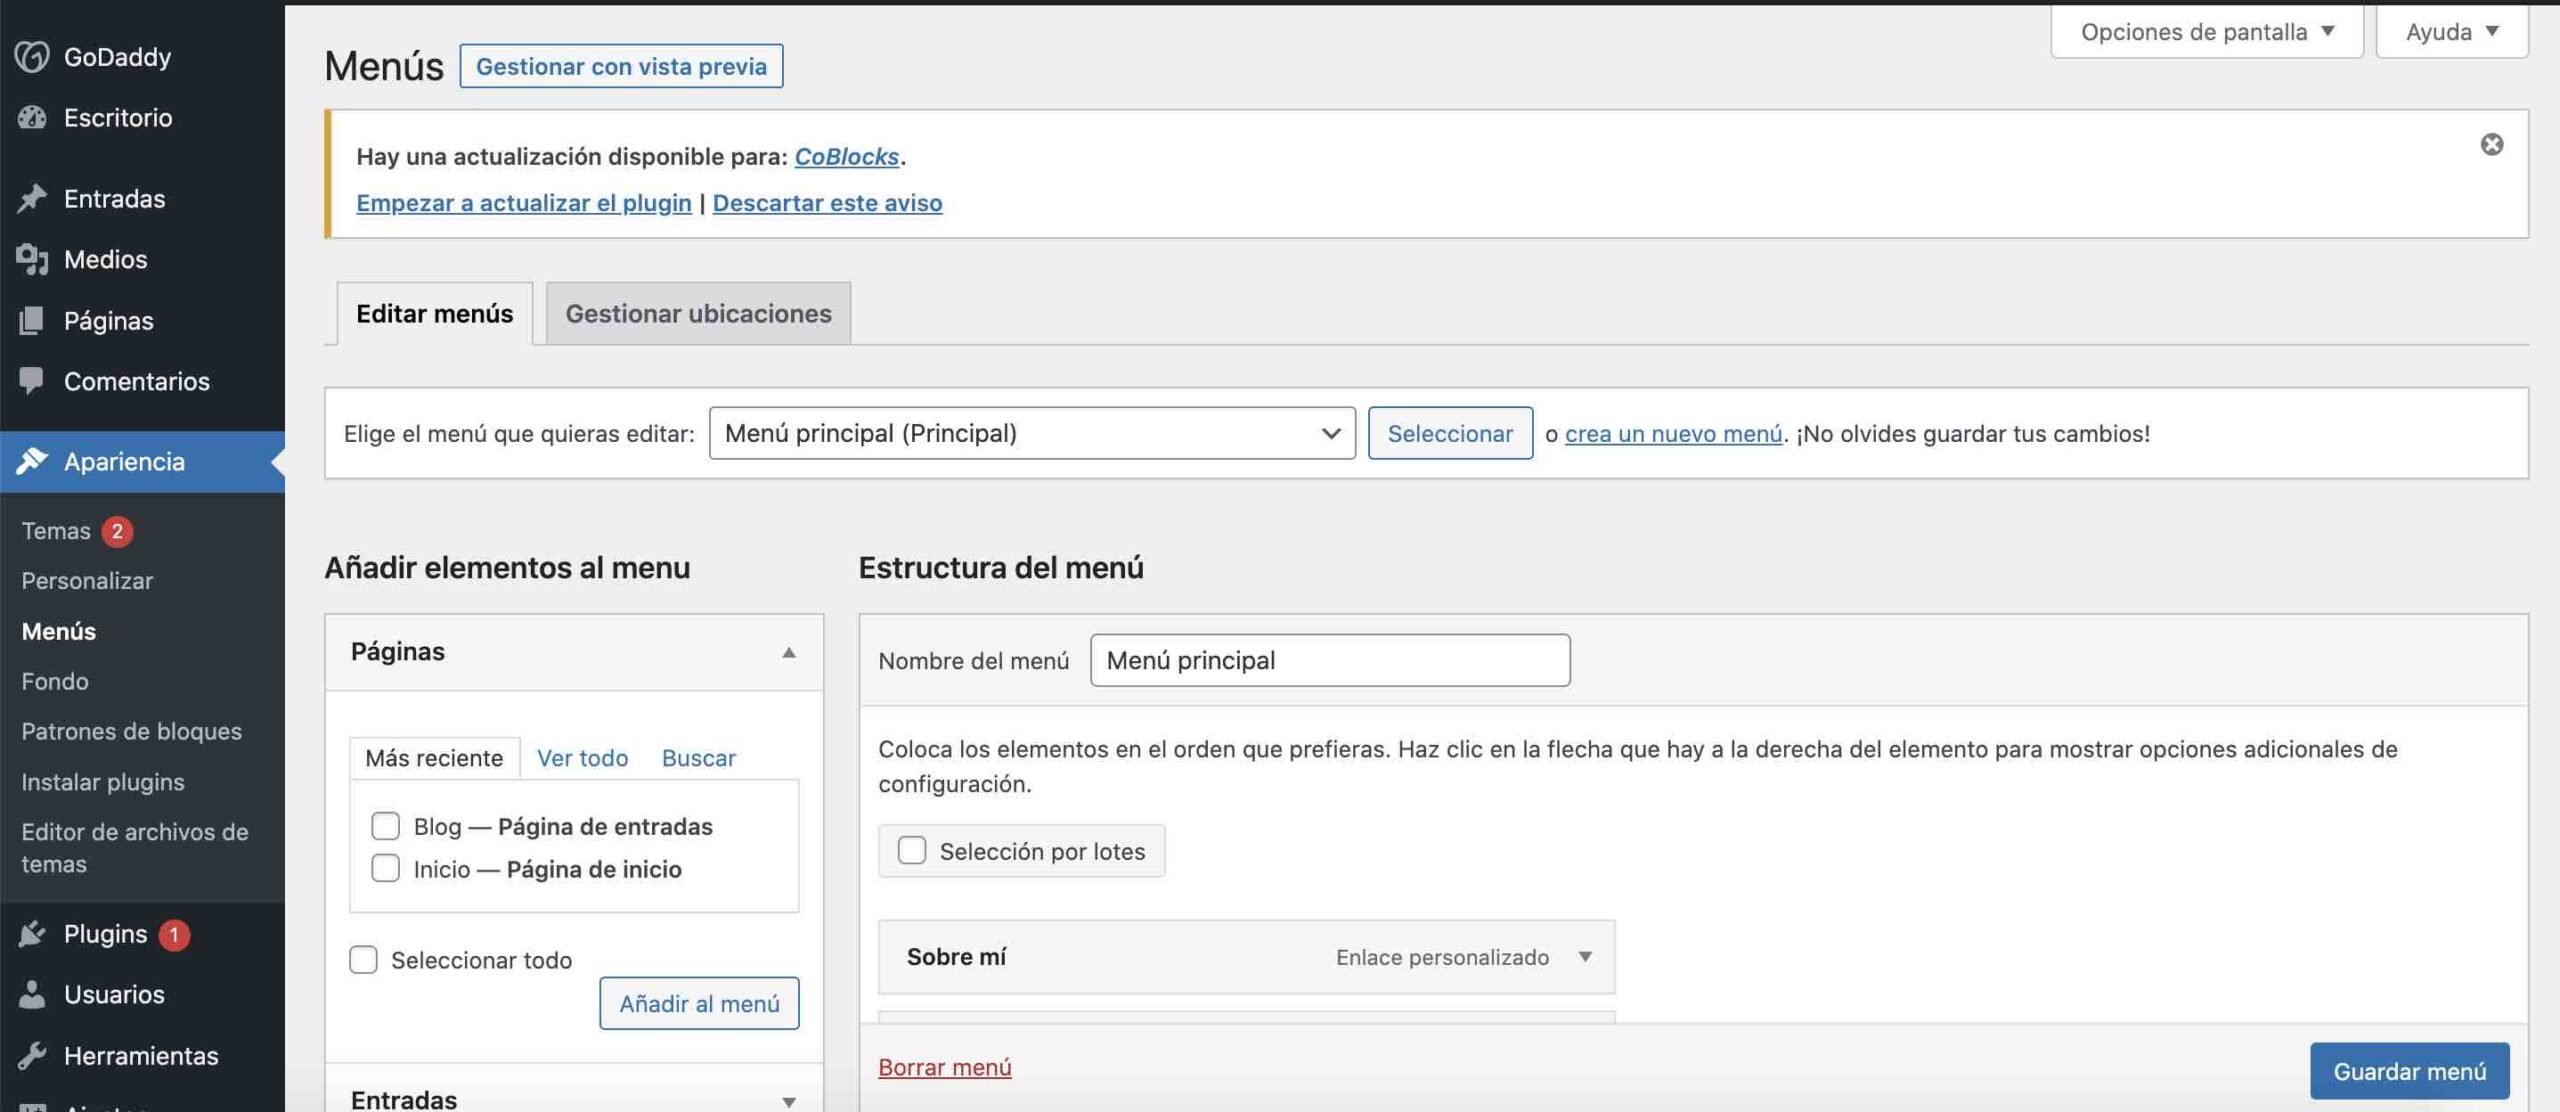Open Usuarios in the admin sidebar
Image resolution: width=2560 pixels, height=1112 pixels.
pos(114,994)
